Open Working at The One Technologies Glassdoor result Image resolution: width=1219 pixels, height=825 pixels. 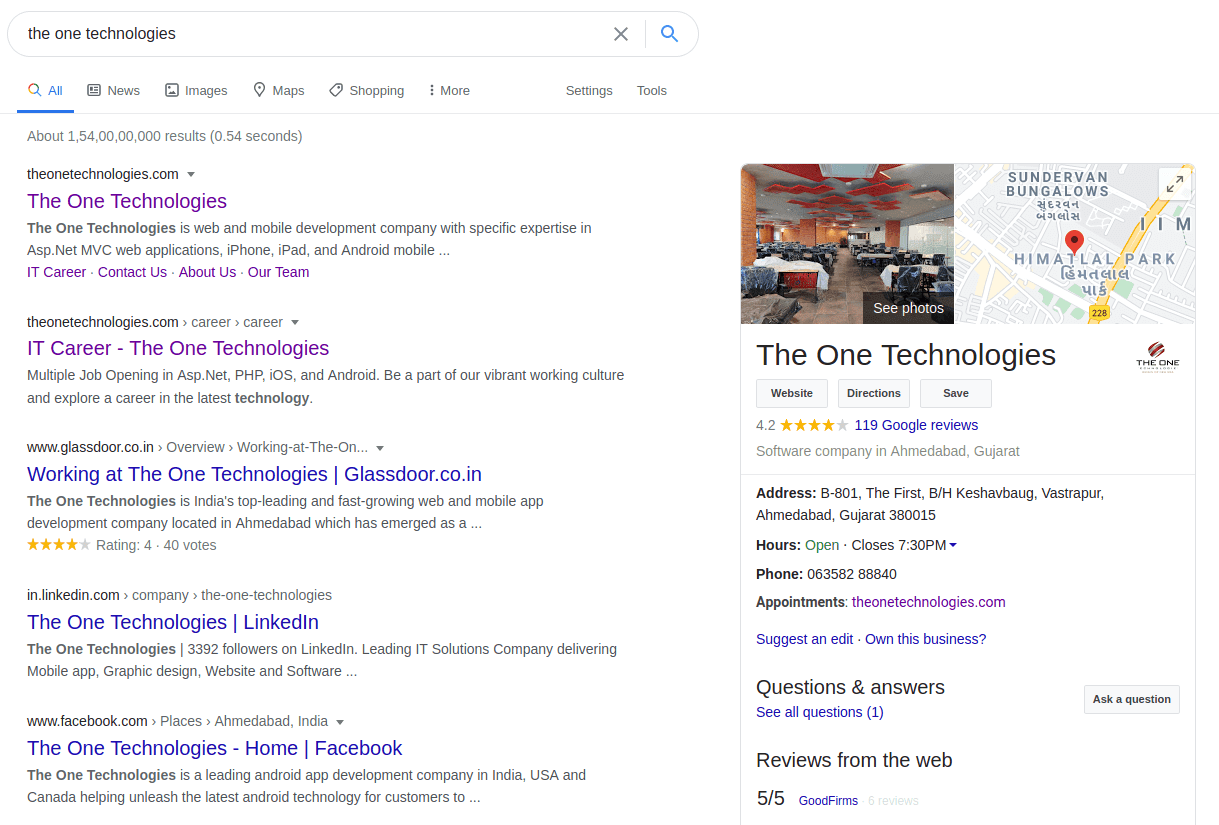tap(254, 474)
